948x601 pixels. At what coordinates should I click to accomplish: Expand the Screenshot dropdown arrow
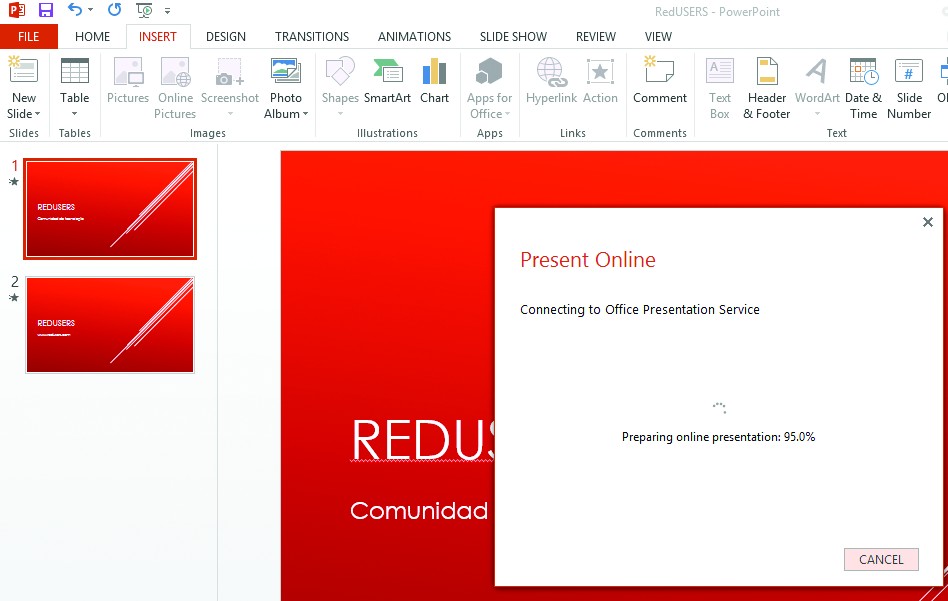[230, 114]
